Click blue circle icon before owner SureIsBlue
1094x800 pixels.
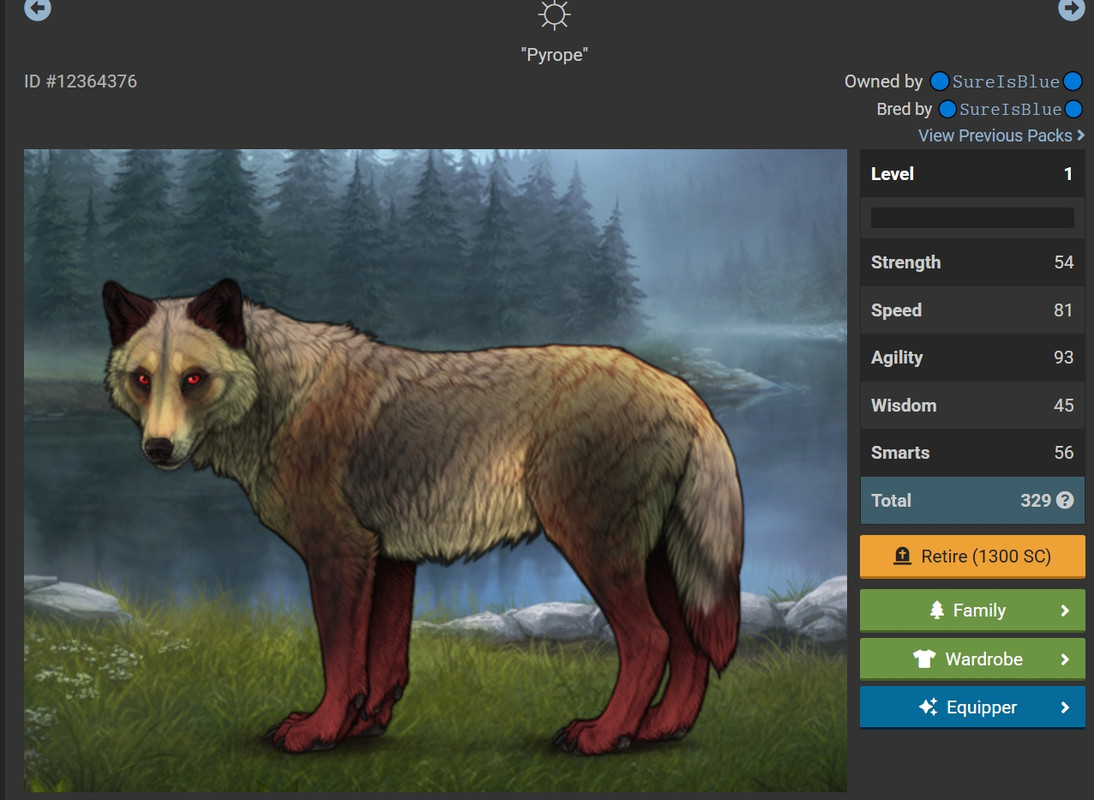939,82
